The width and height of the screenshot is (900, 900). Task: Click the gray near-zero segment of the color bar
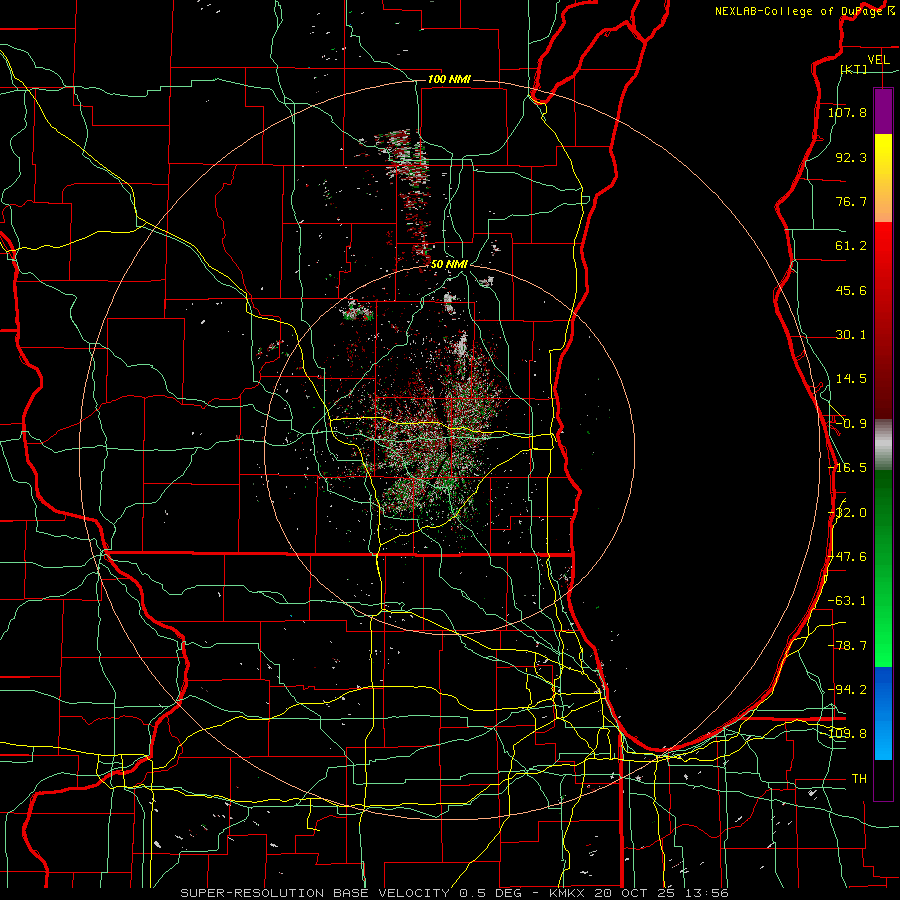pyautogui.click(x=883, y=444)
